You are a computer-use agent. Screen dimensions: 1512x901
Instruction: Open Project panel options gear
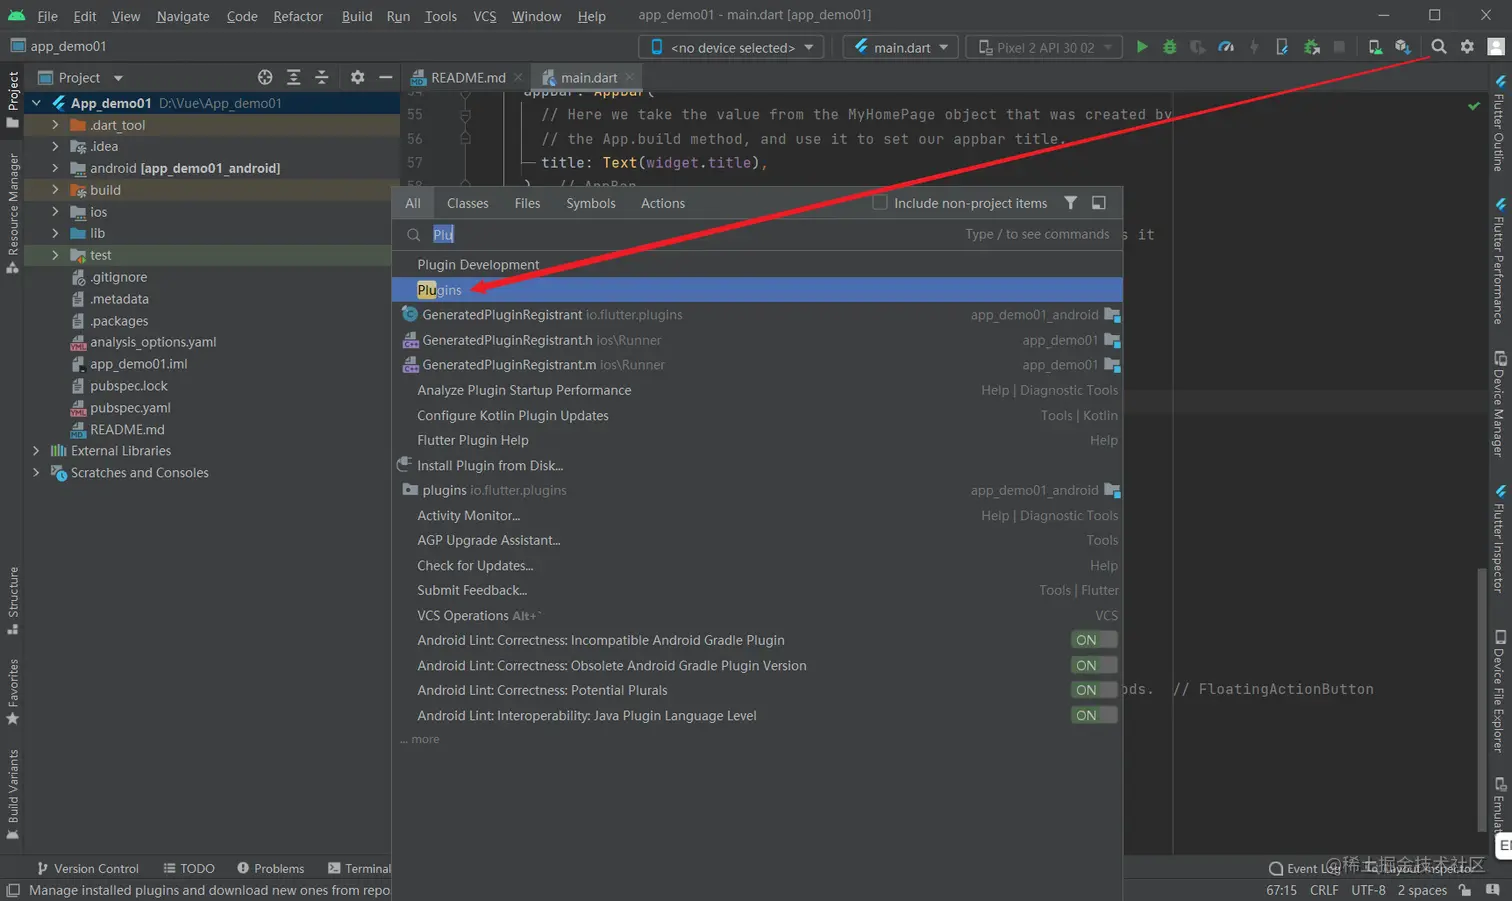[x=357, y=77]
